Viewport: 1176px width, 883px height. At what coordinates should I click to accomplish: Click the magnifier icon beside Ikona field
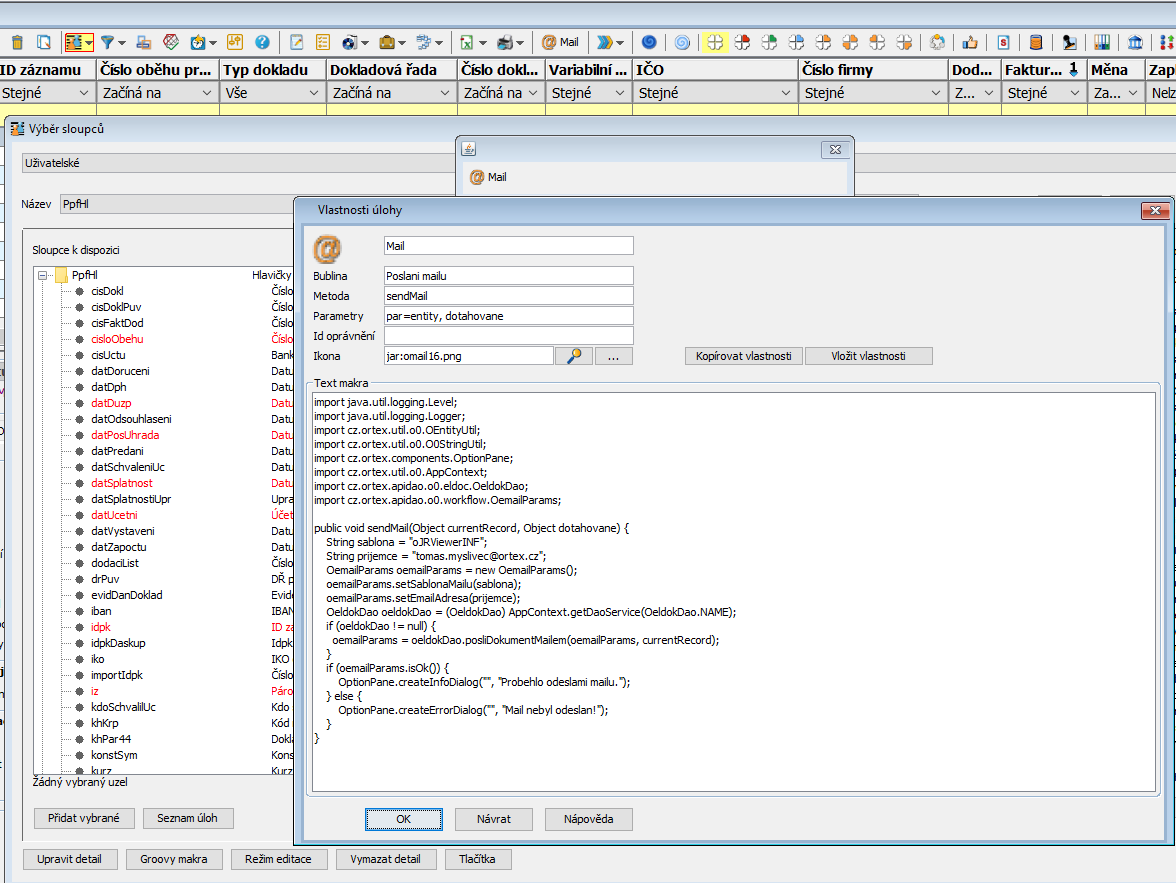point(574,356)
